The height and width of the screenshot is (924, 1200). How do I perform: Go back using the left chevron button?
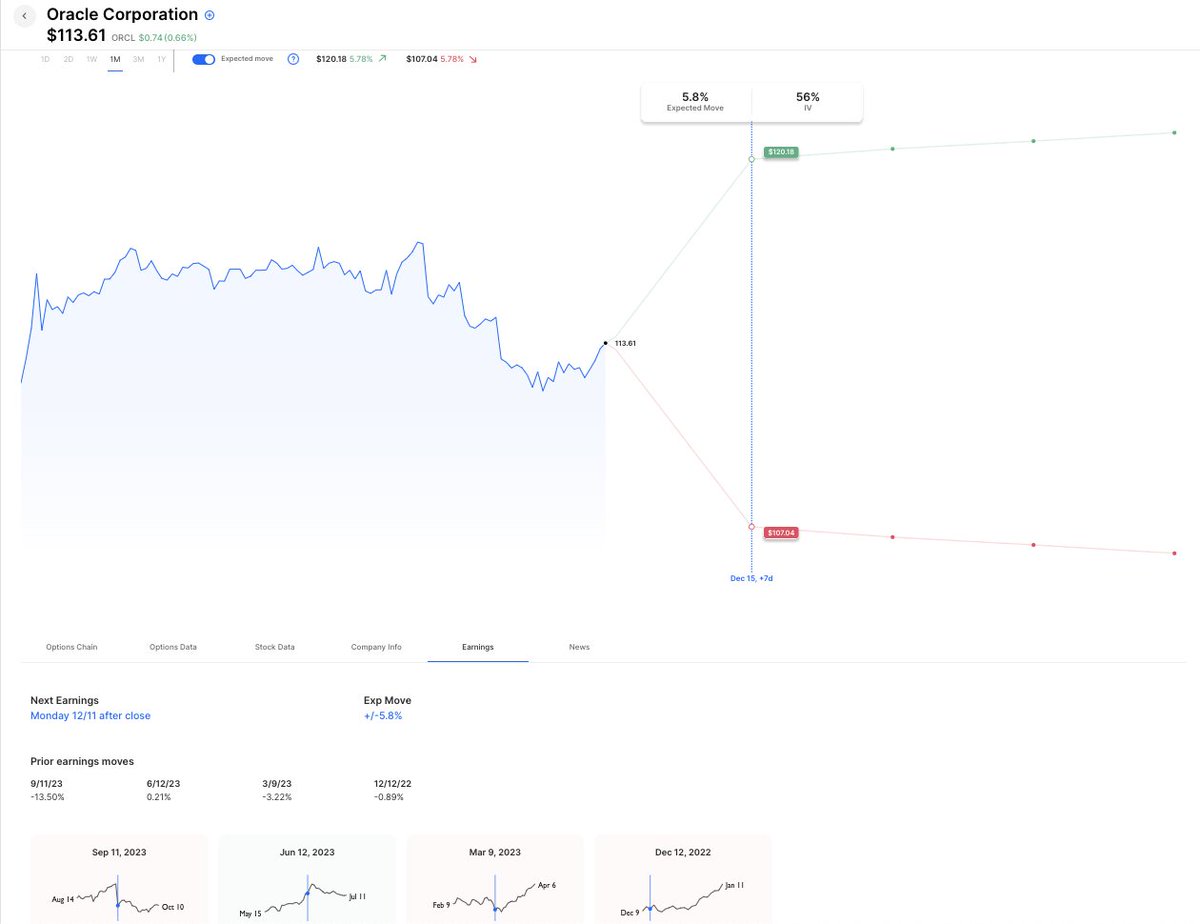[24, 17]
